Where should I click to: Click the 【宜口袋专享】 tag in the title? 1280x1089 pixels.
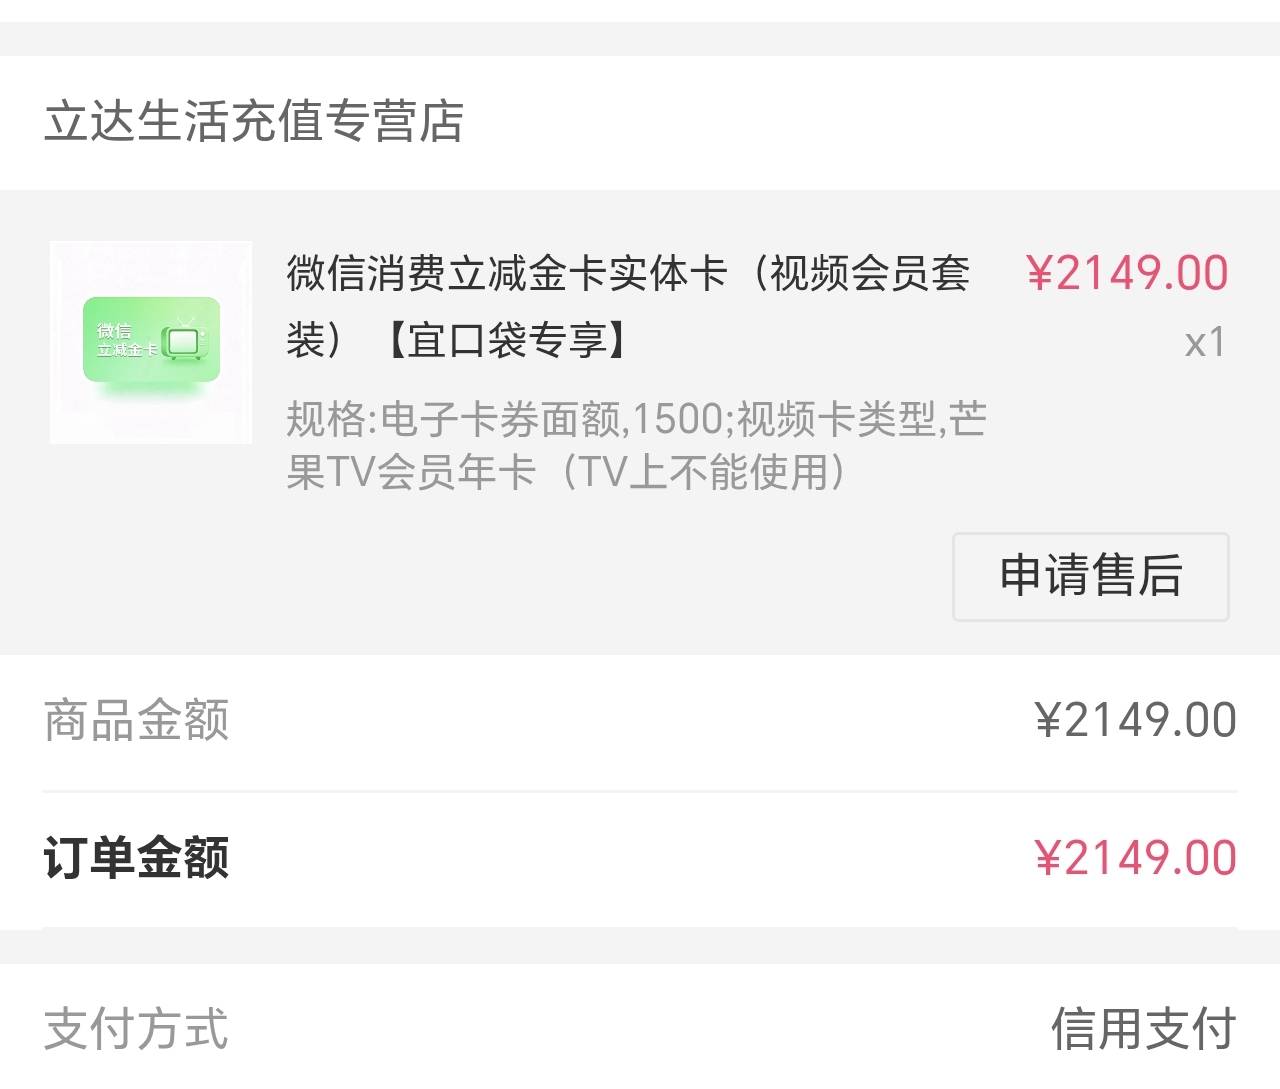tap(507, 341)
